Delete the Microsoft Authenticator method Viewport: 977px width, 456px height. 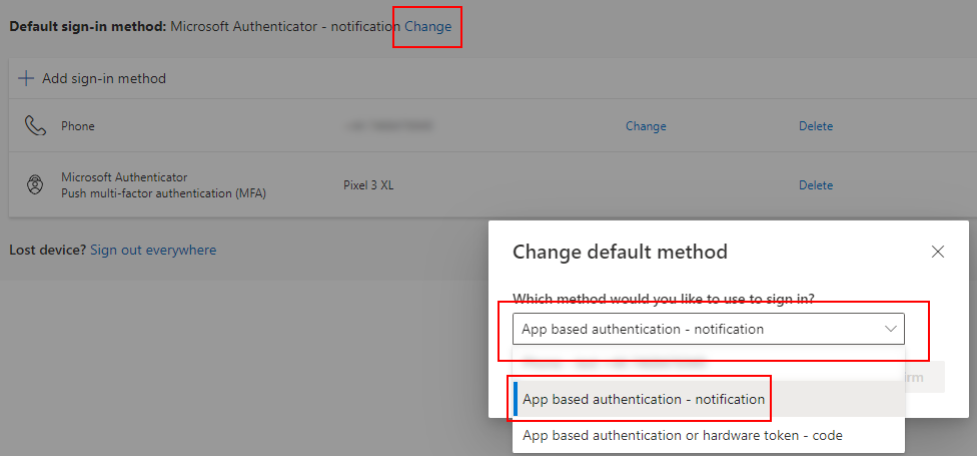(816, 185)
